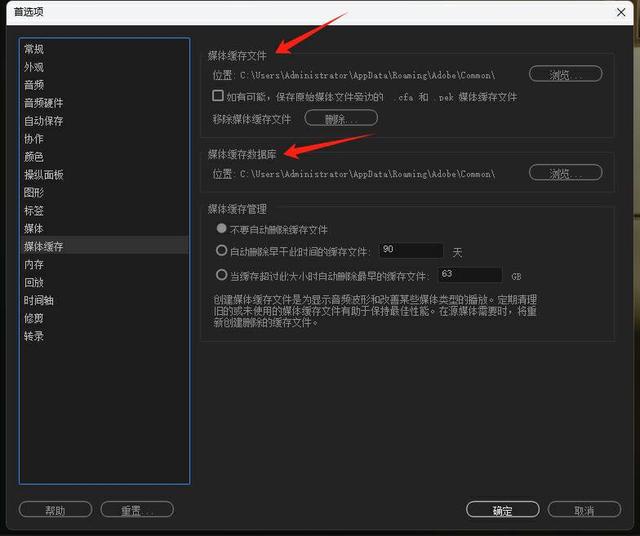This screenshot has height=536, width=640.
Task: Click 浏览 button for 媒体缓存文件 location
Action: pyautogui.click(x=565, y=74)
